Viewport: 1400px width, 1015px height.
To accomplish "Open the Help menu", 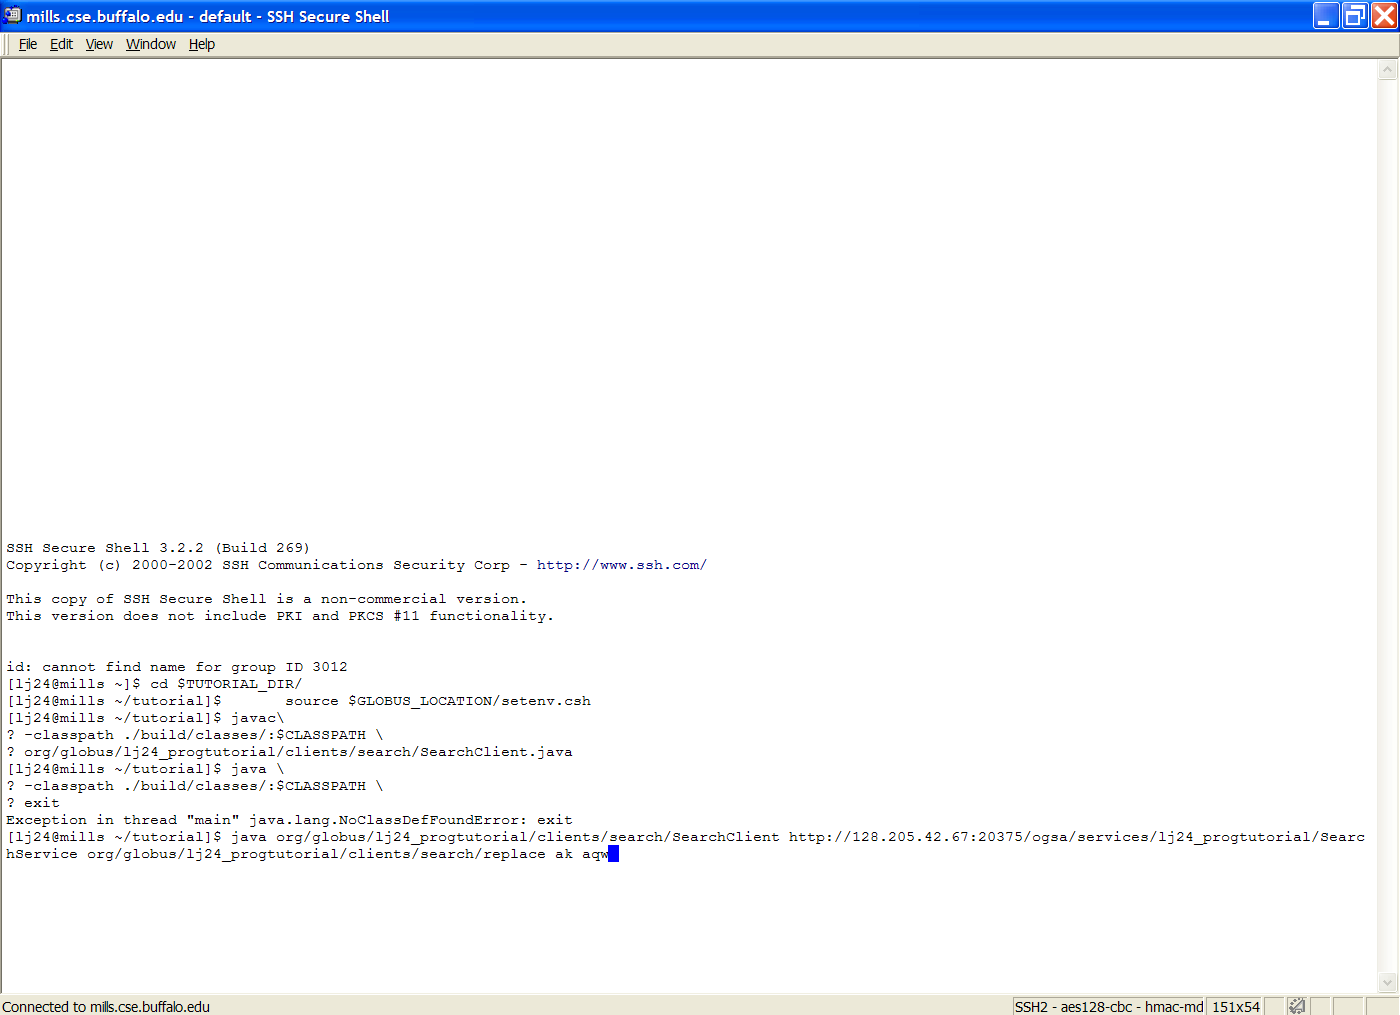I will [202, 44].
